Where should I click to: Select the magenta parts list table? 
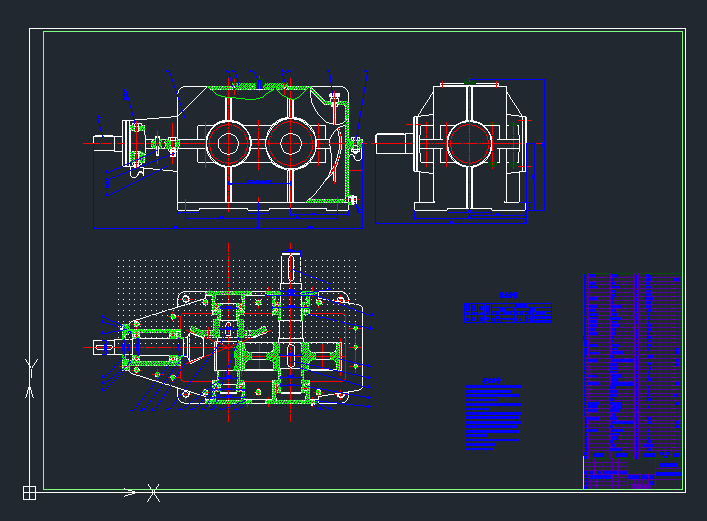pyautogui.click(x=632, y=360)
